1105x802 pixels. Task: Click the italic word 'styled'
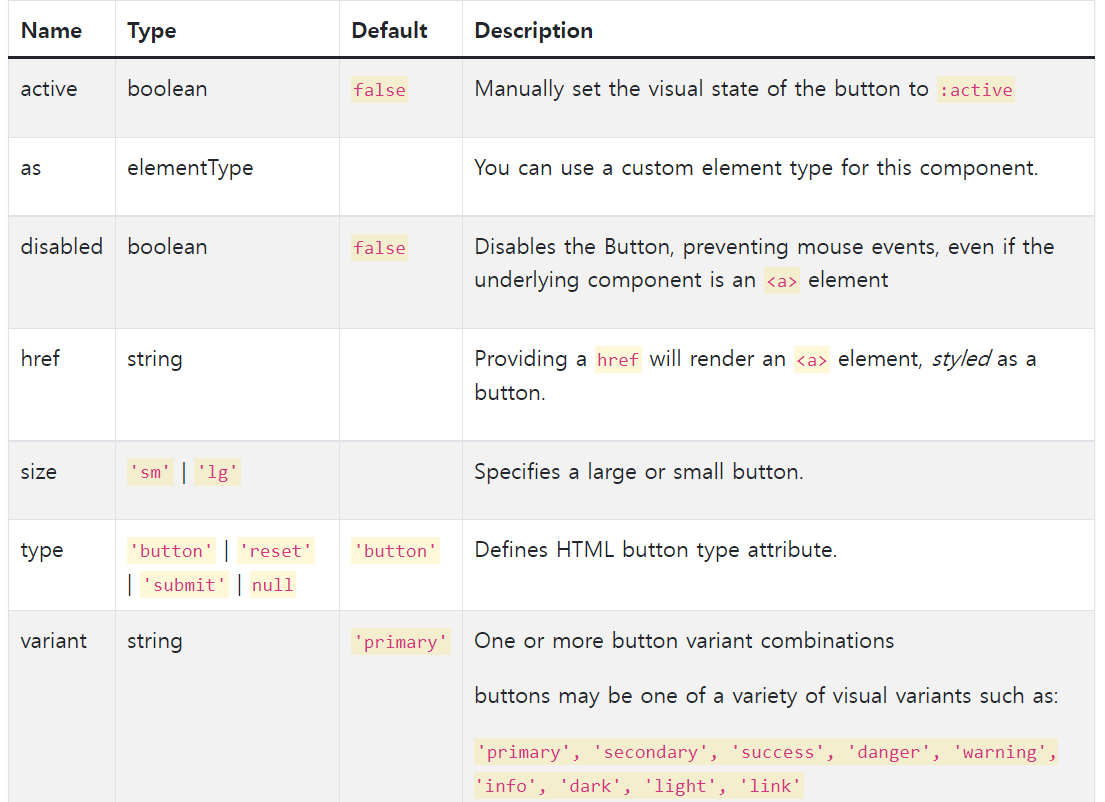pyautogui.click(x=960, y=358)
